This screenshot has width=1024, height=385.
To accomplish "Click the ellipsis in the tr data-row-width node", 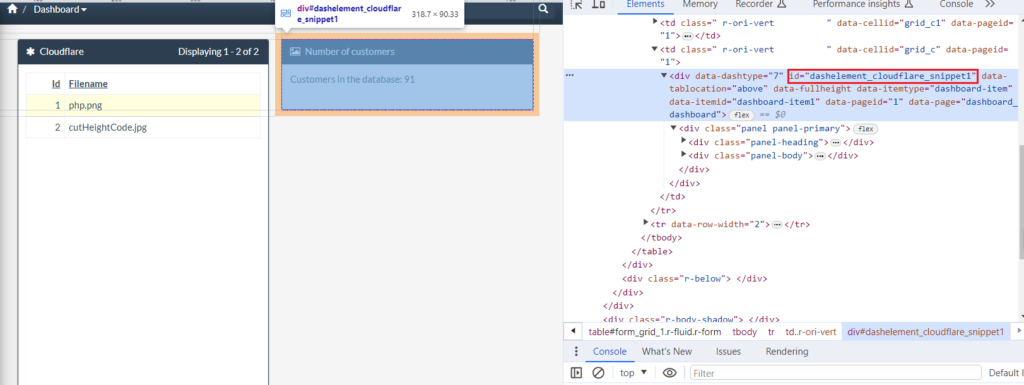I will [776, 224].
